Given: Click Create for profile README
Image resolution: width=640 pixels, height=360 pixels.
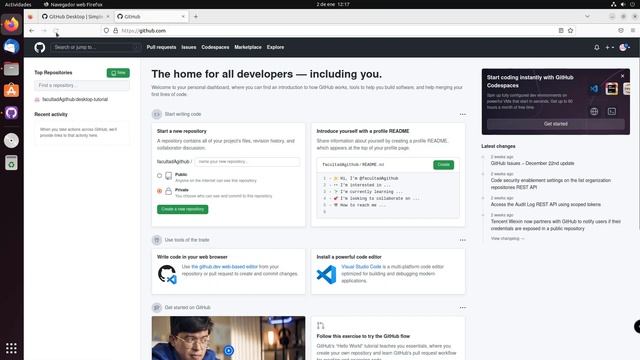Looking at the screenshot, I should coord(443,164).
